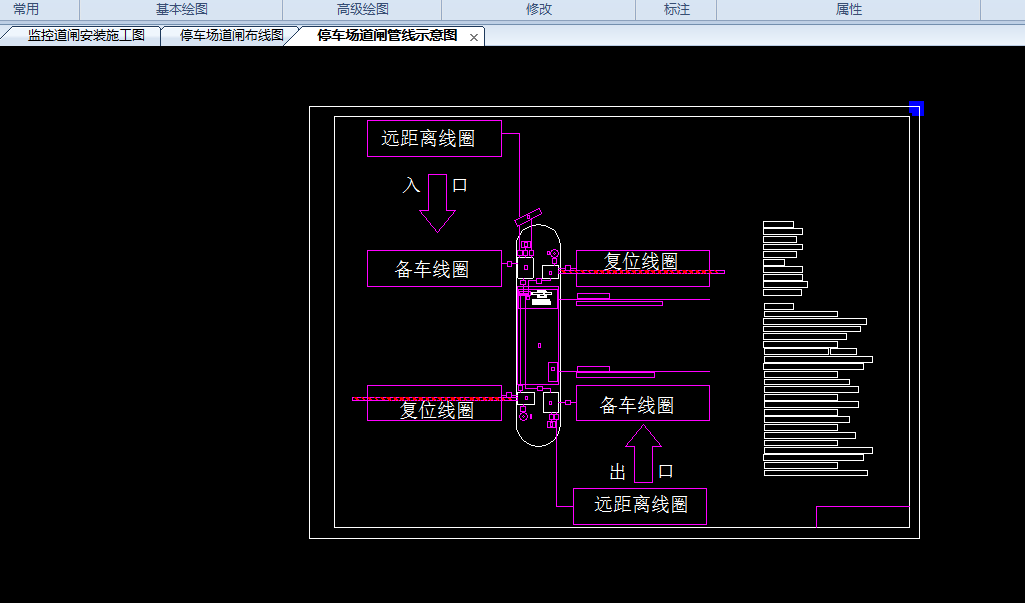Open the 高级绘图 ribbon group

click(362, 9)
